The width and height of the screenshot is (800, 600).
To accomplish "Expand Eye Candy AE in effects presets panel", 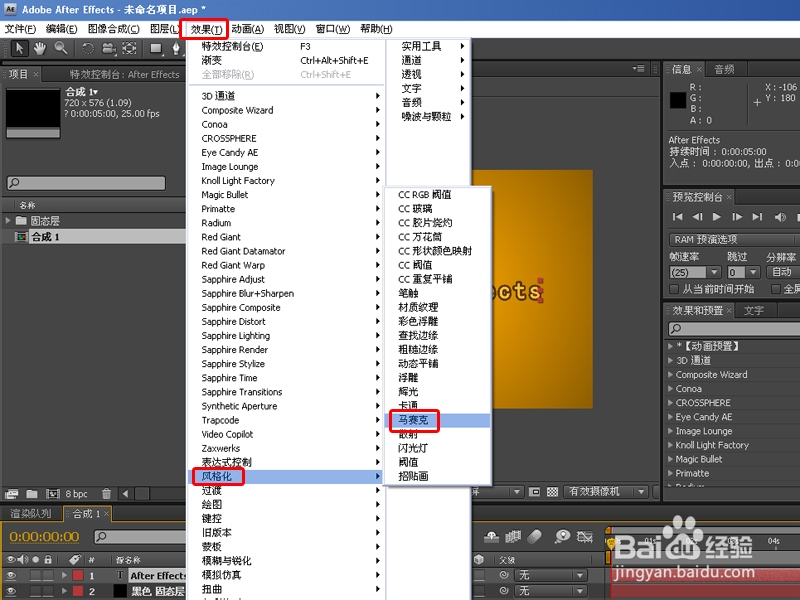I will (670, 417).
